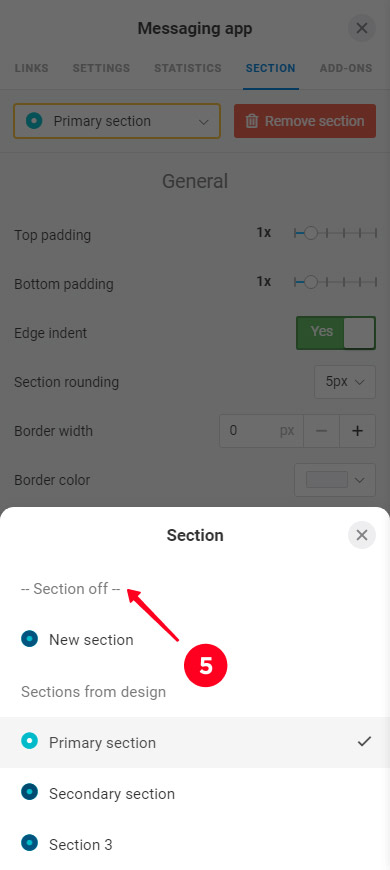Open the Statistics tab
390x870 pixels.
click(188, 68)
